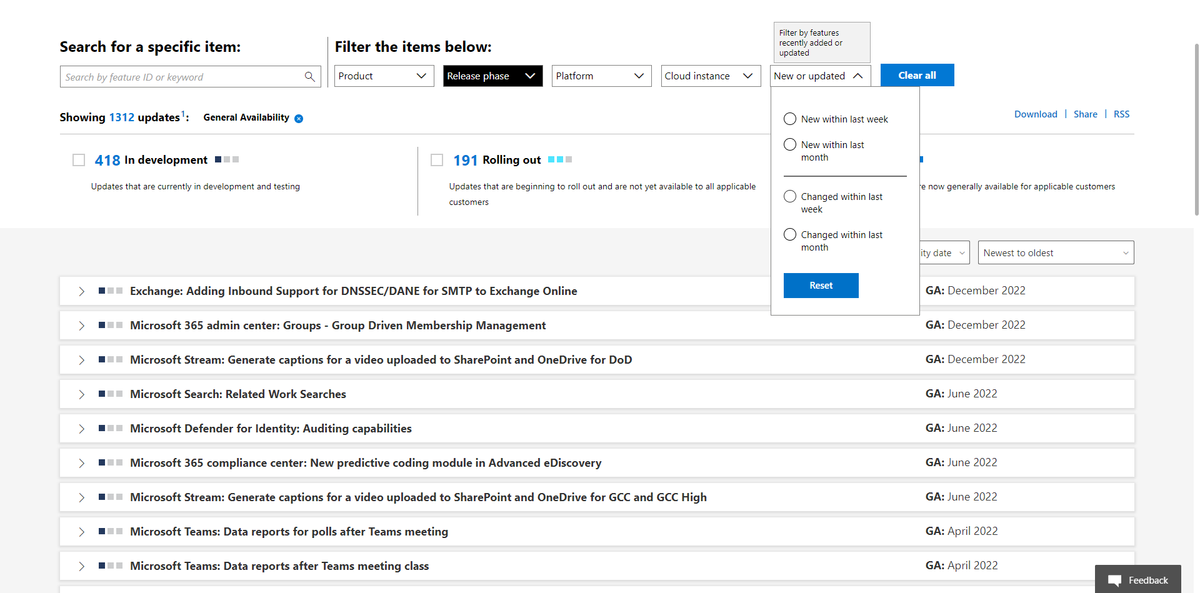The height and width of the screenshot is (593, 1200).
Task: Expand Stream captions for GCC and GCC High
Action: coord(82,498)
